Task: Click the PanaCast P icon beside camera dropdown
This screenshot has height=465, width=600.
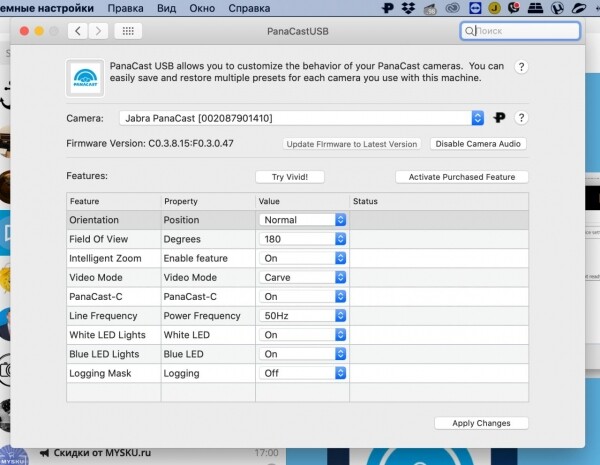Action: [499, 118]
